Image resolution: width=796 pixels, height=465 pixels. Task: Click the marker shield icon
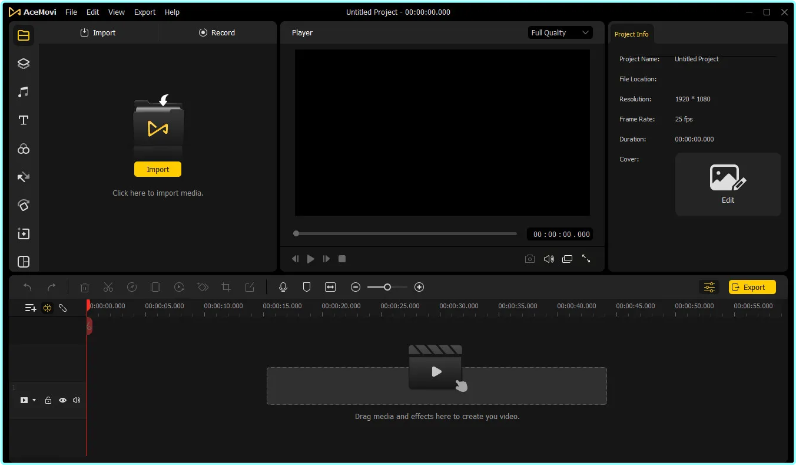pos(307,287)
